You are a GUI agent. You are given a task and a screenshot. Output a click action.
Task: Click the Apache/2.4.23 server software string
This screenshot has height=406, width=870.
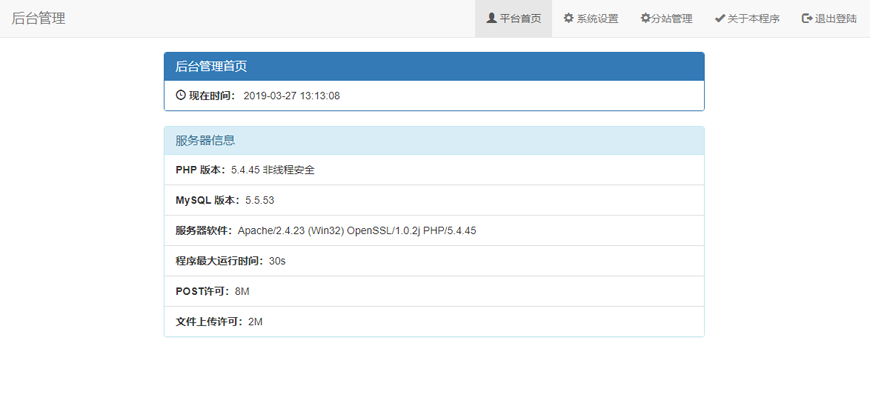(357, 230)
